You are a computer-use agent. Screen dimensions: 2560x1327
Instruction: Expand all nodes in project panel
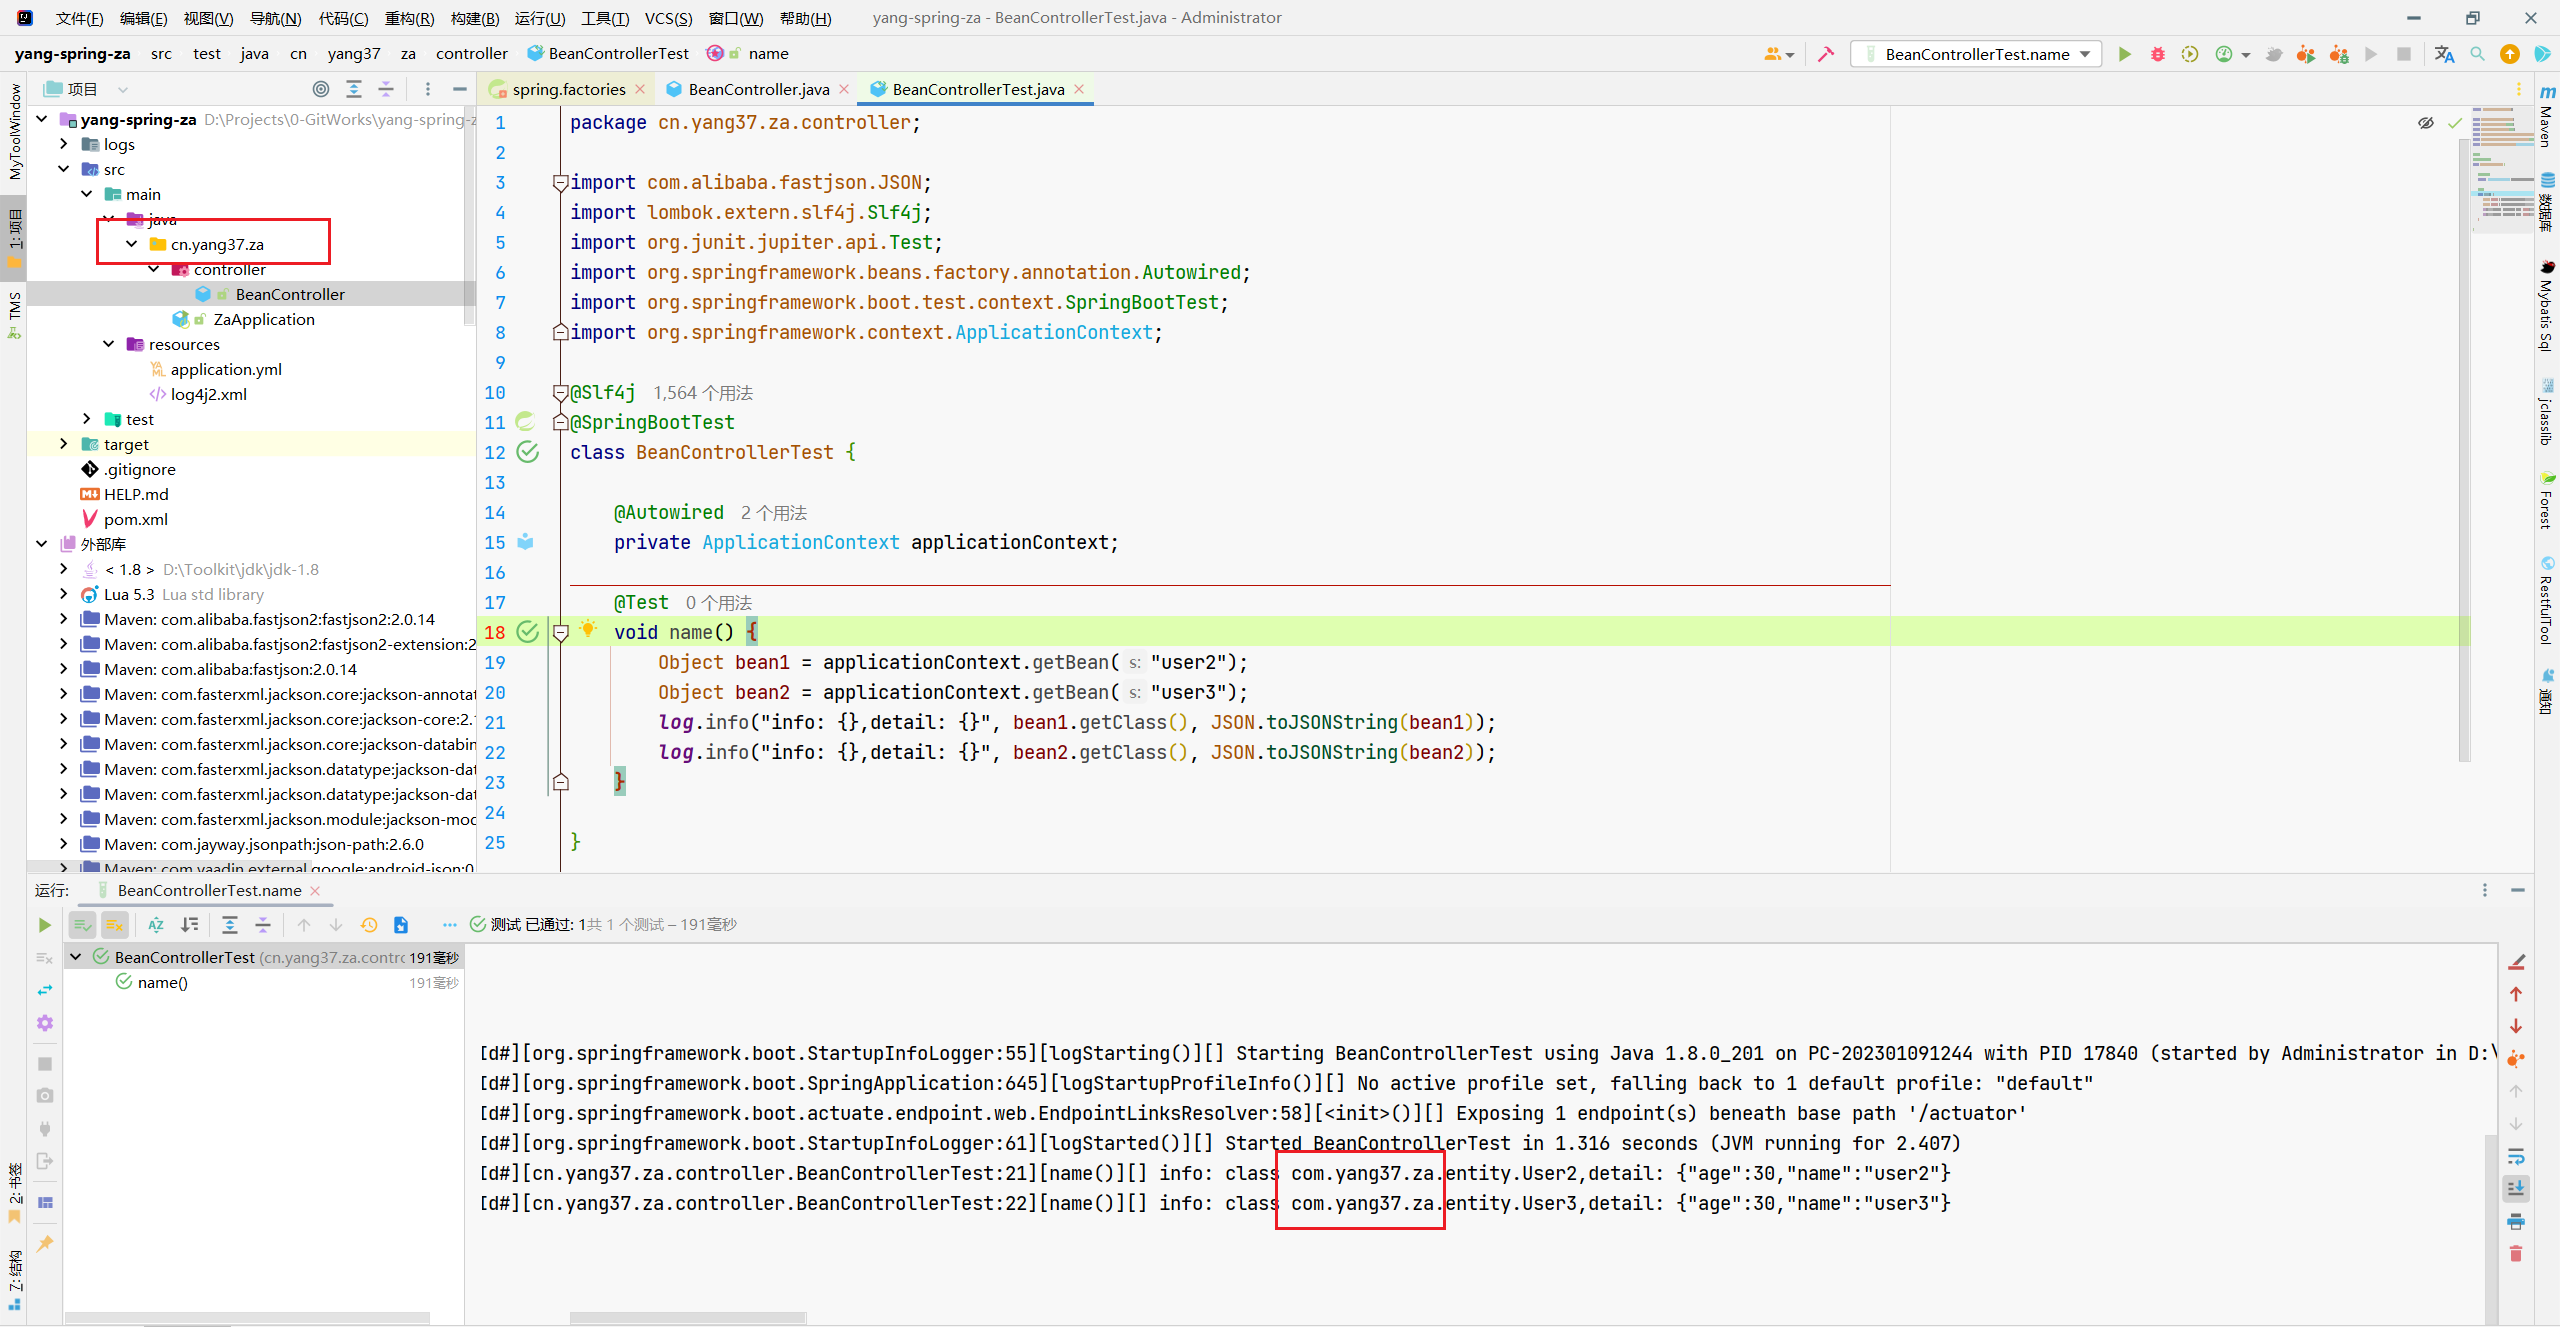coord(354,89)
